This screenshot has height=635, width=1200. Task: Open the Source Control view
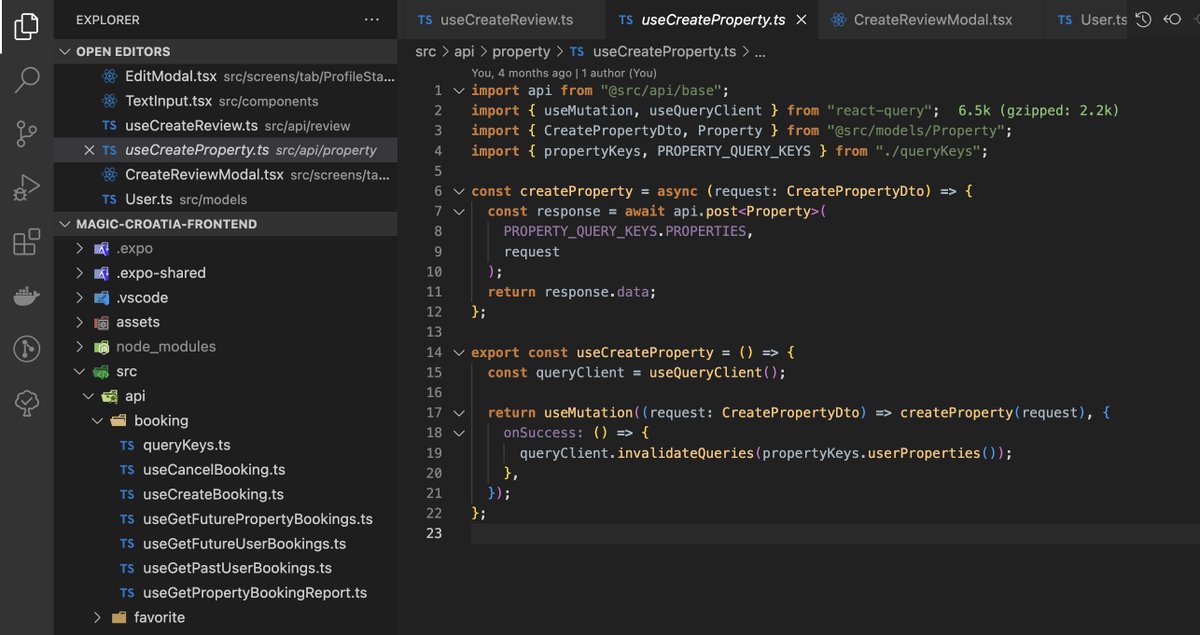pos(27,135)
